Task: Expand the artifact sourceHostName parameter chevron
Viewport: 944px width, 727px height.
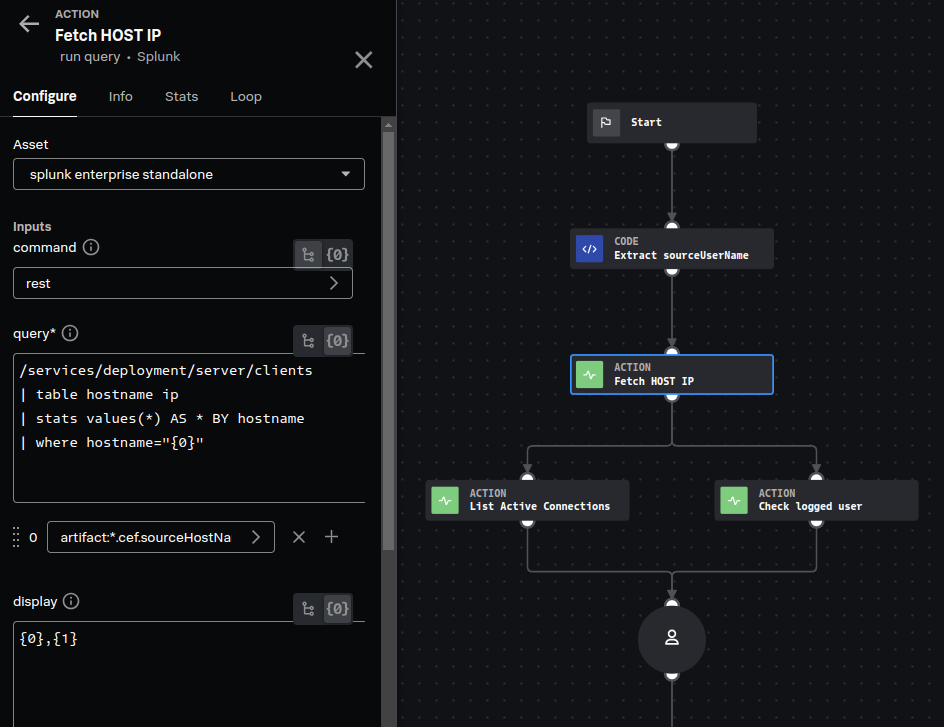Action: click(x=256, y=537)
